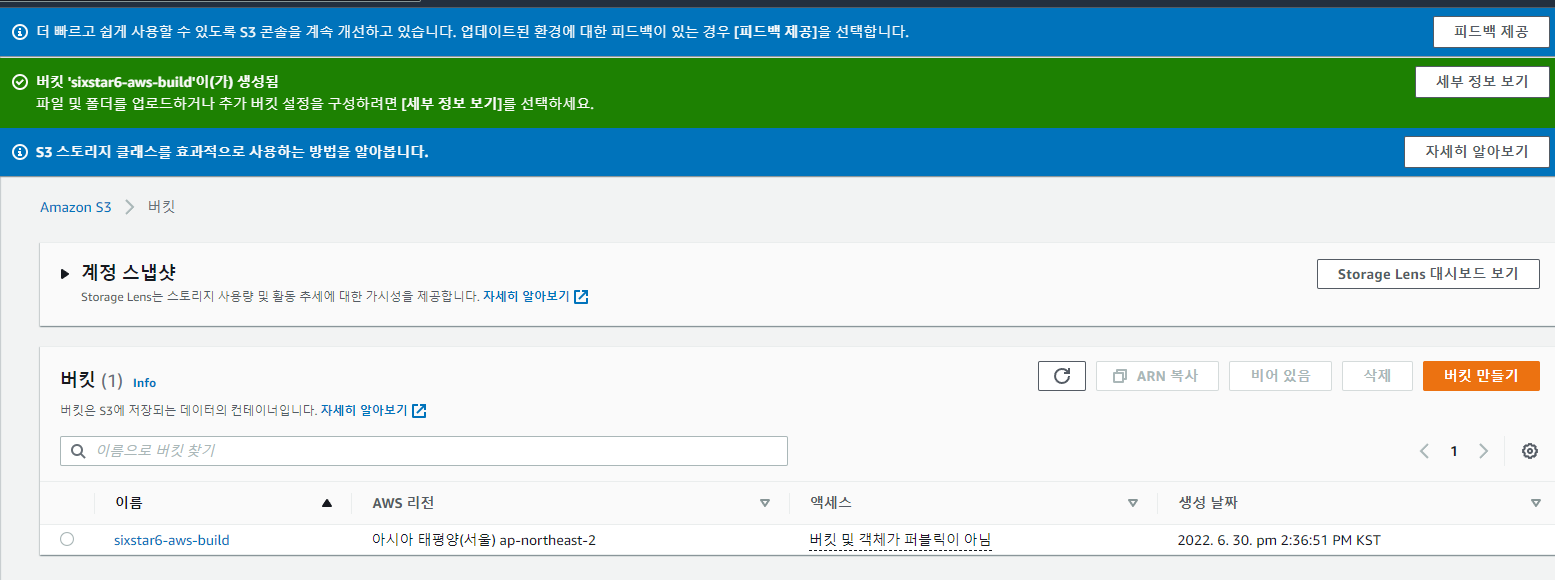Open the sixstar6-aws-build bucket link
The image size is (1555, 580).
pos(171,540)
